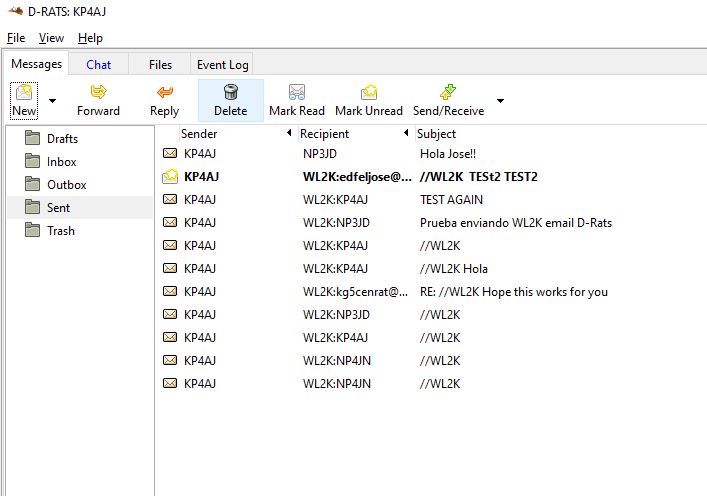Switch to the Chat tab
This screenshot has height=496, width=707.
click(x=98, y=64)
